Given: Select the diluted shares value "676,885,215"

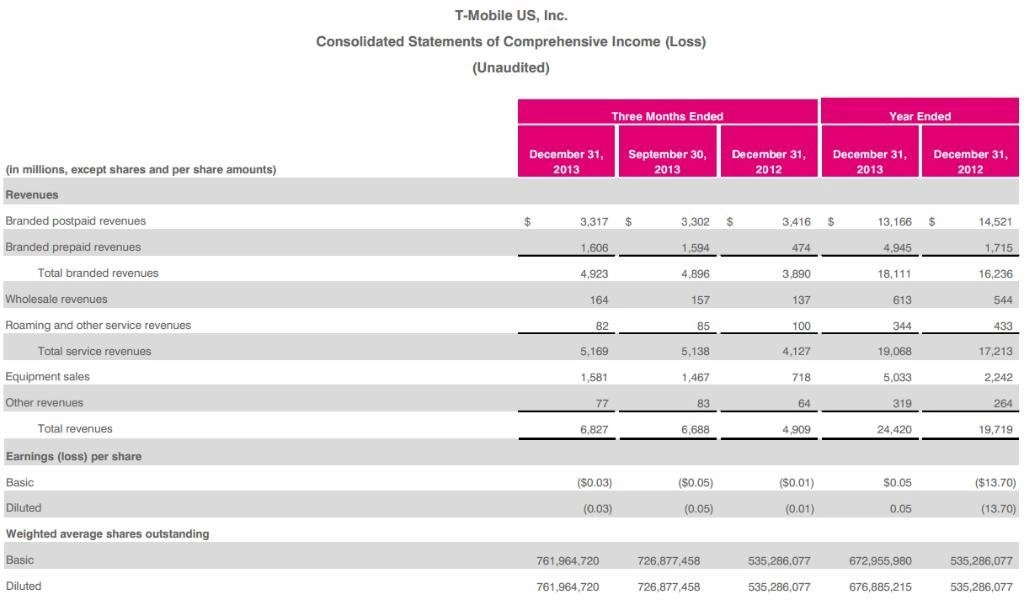Looking at the screenshot, I should pyautogui.click(x=880, y=587).
